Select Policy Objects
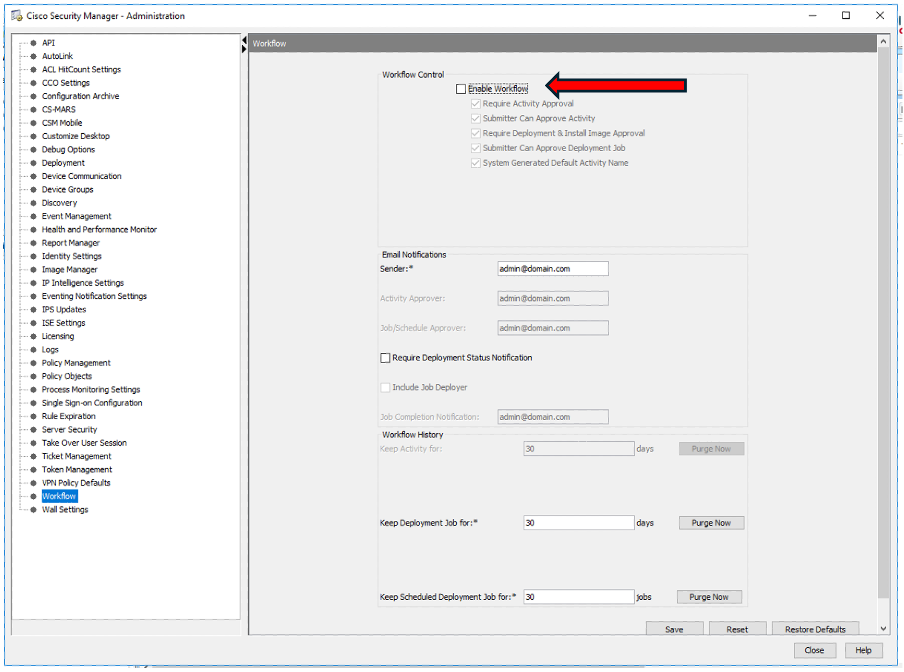 pos(67,376)
